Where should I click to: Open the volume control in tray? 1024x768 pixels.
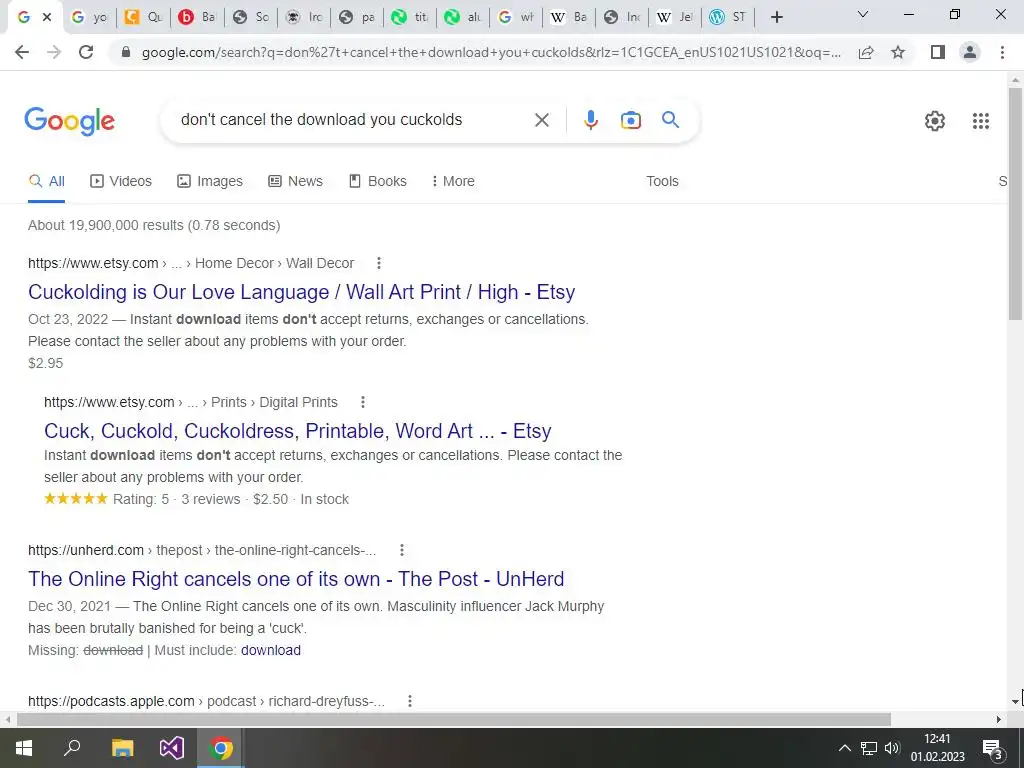[891, 748]
